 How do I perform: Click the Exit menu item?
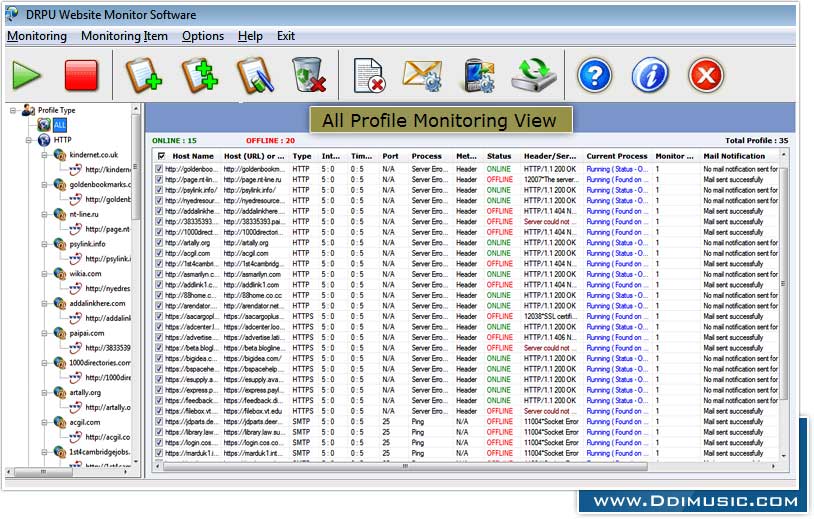(286, 36)
